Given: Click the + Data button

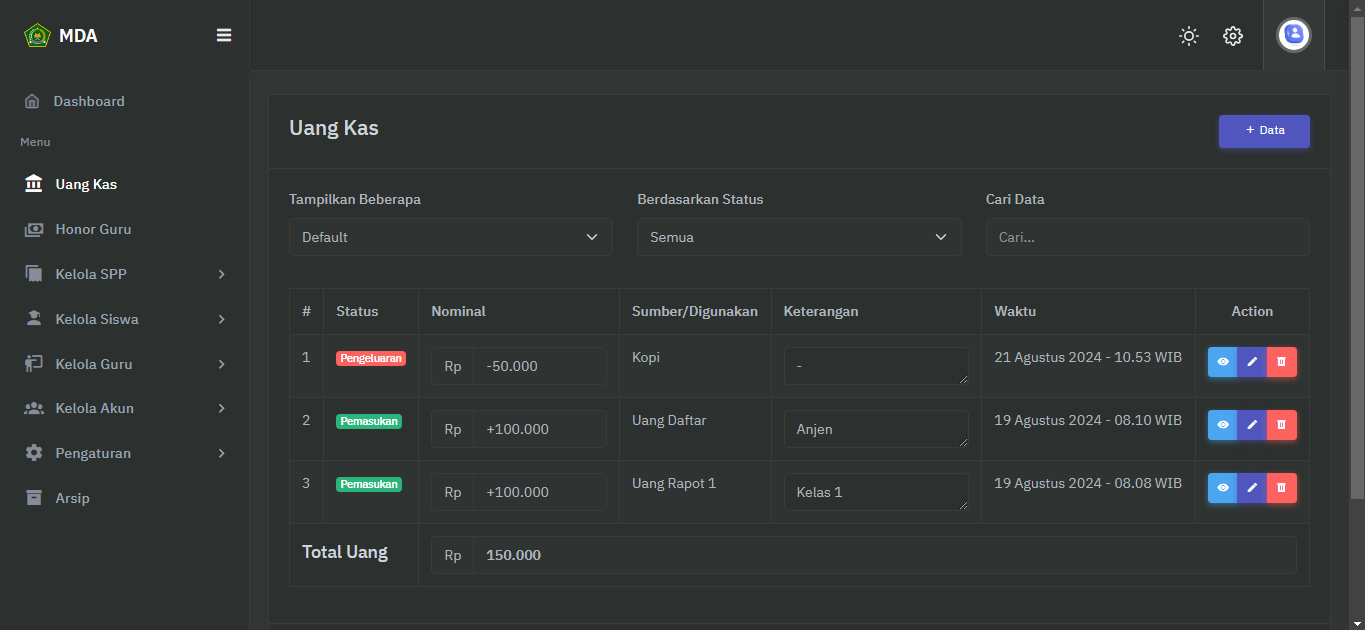Looking at the screenshot, I should (1264, 131).
